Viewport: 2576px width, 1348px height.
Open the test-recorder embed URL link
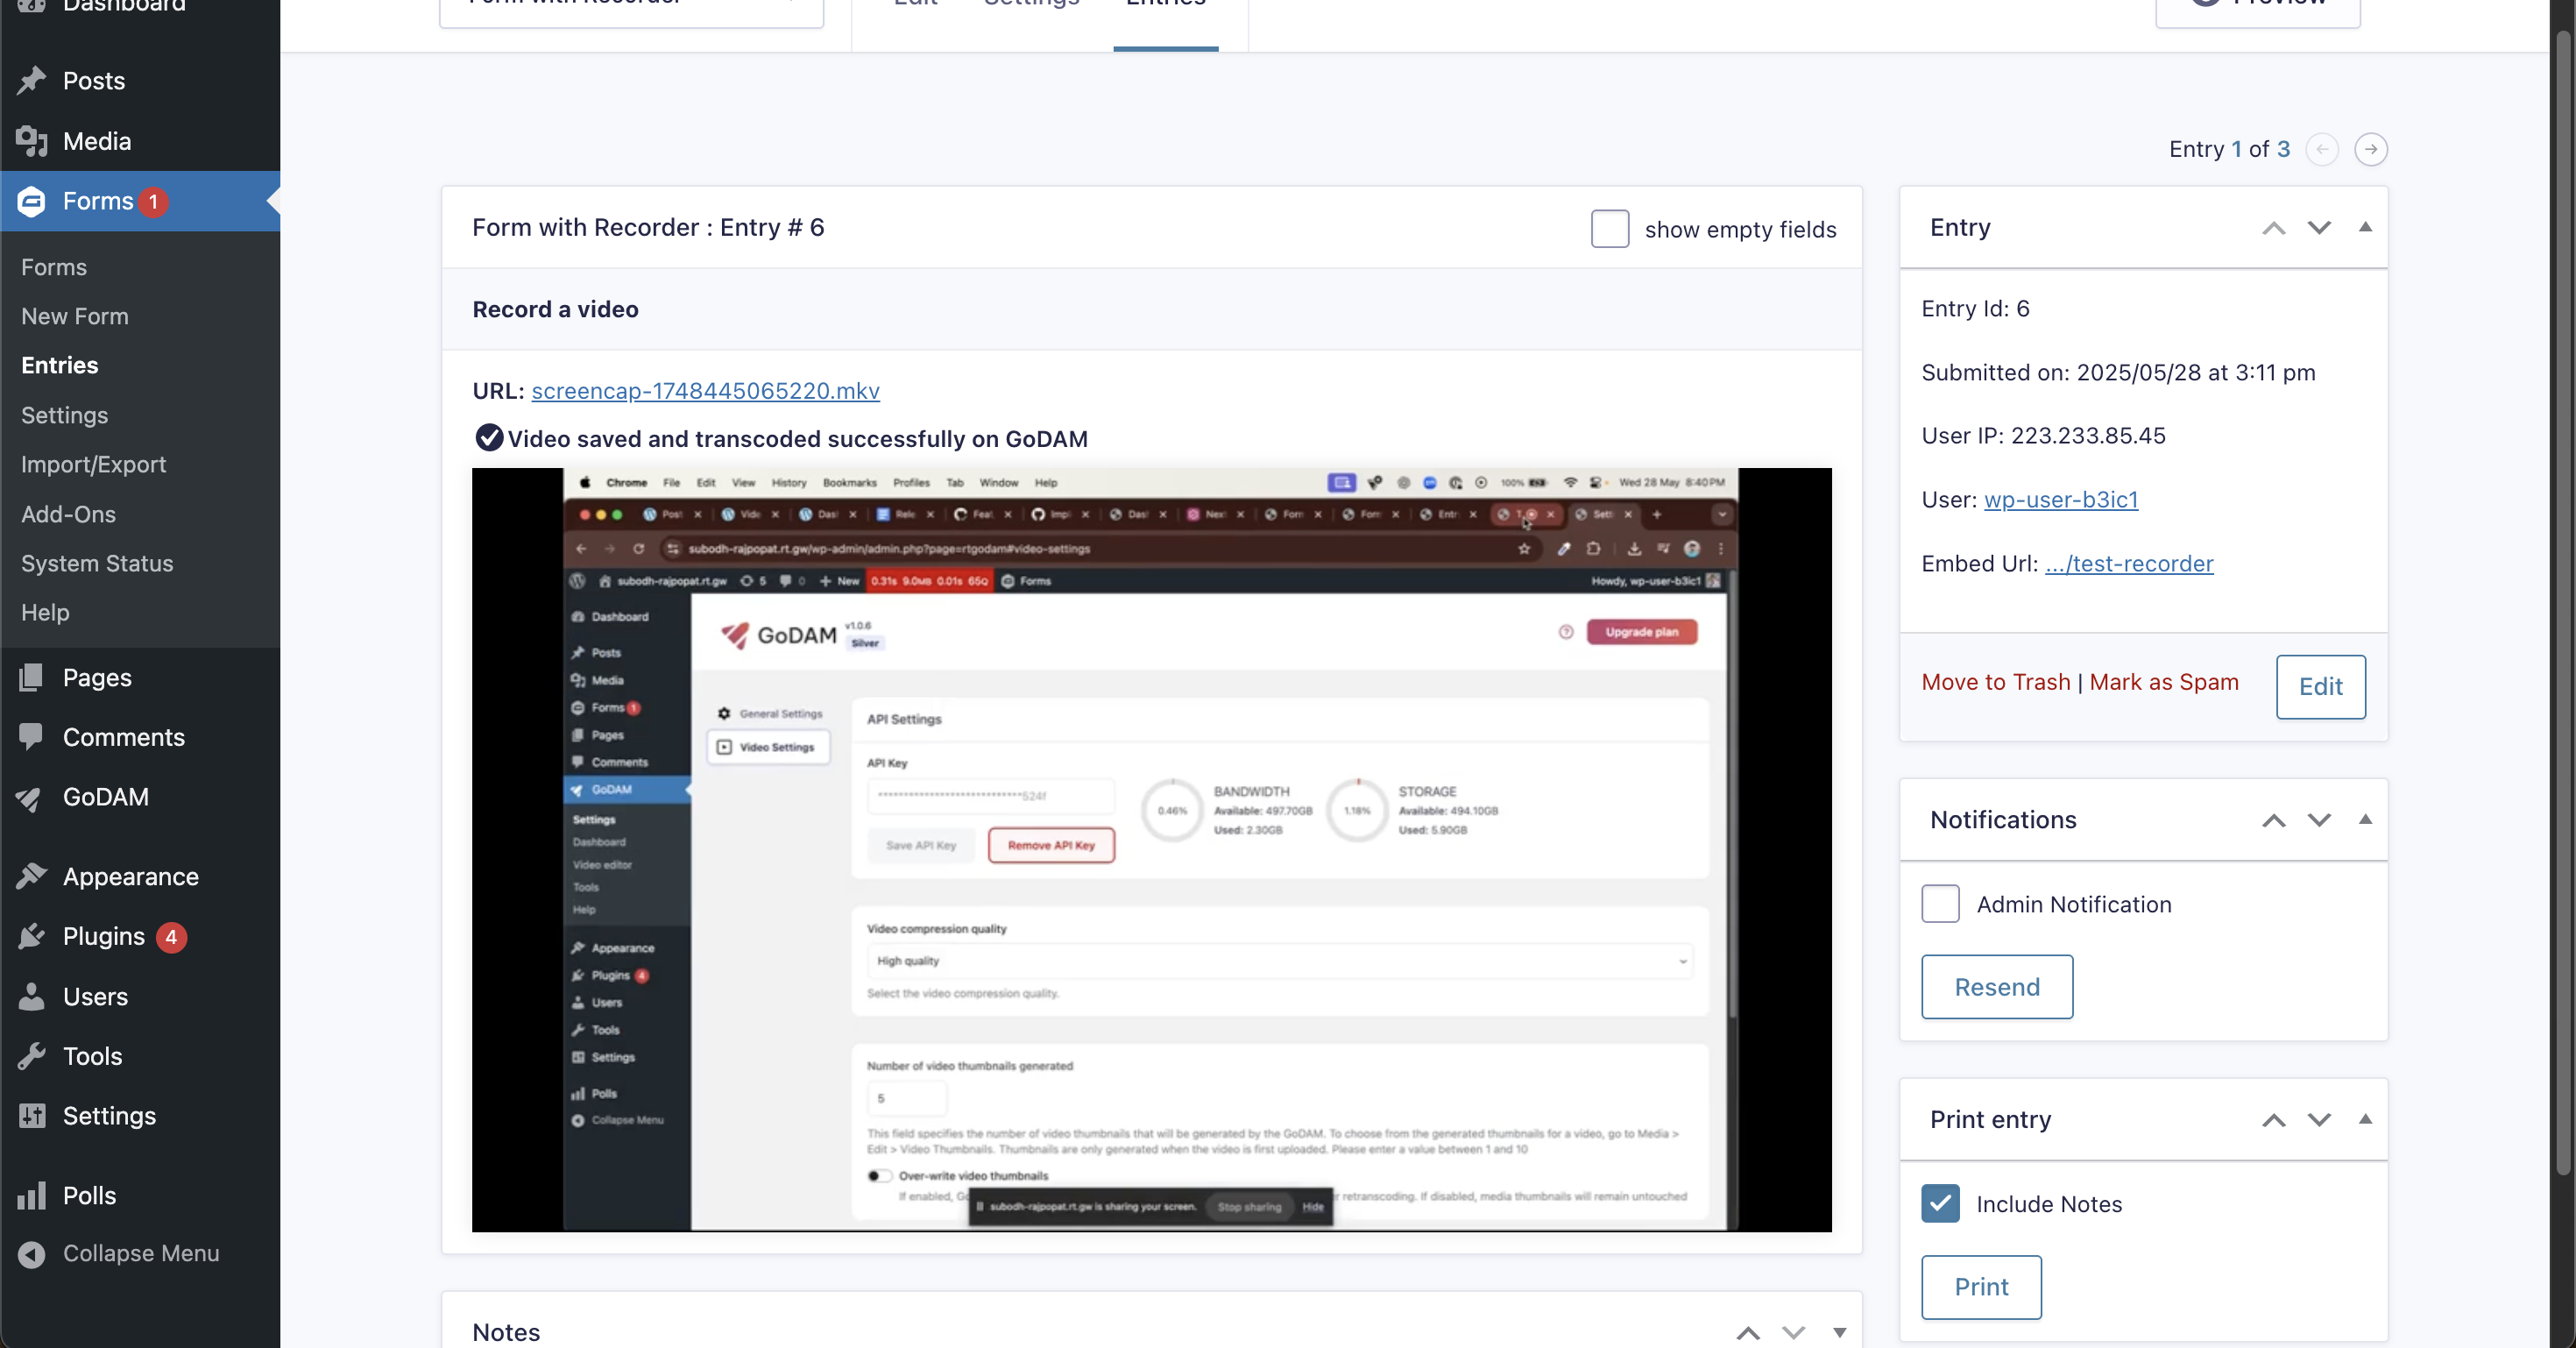pos(2129,563)
